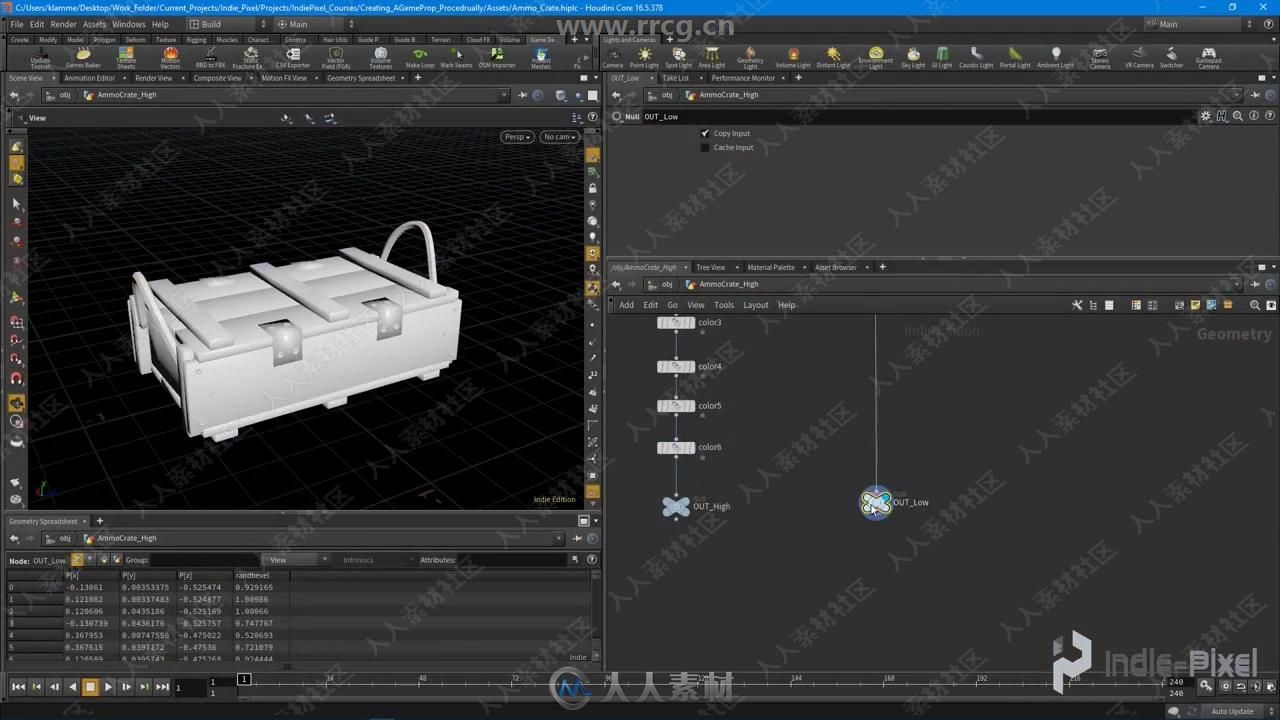Viewport: 1280px width, 720px height.
Task: Jump to the first frame
Action: coord(18,687)
